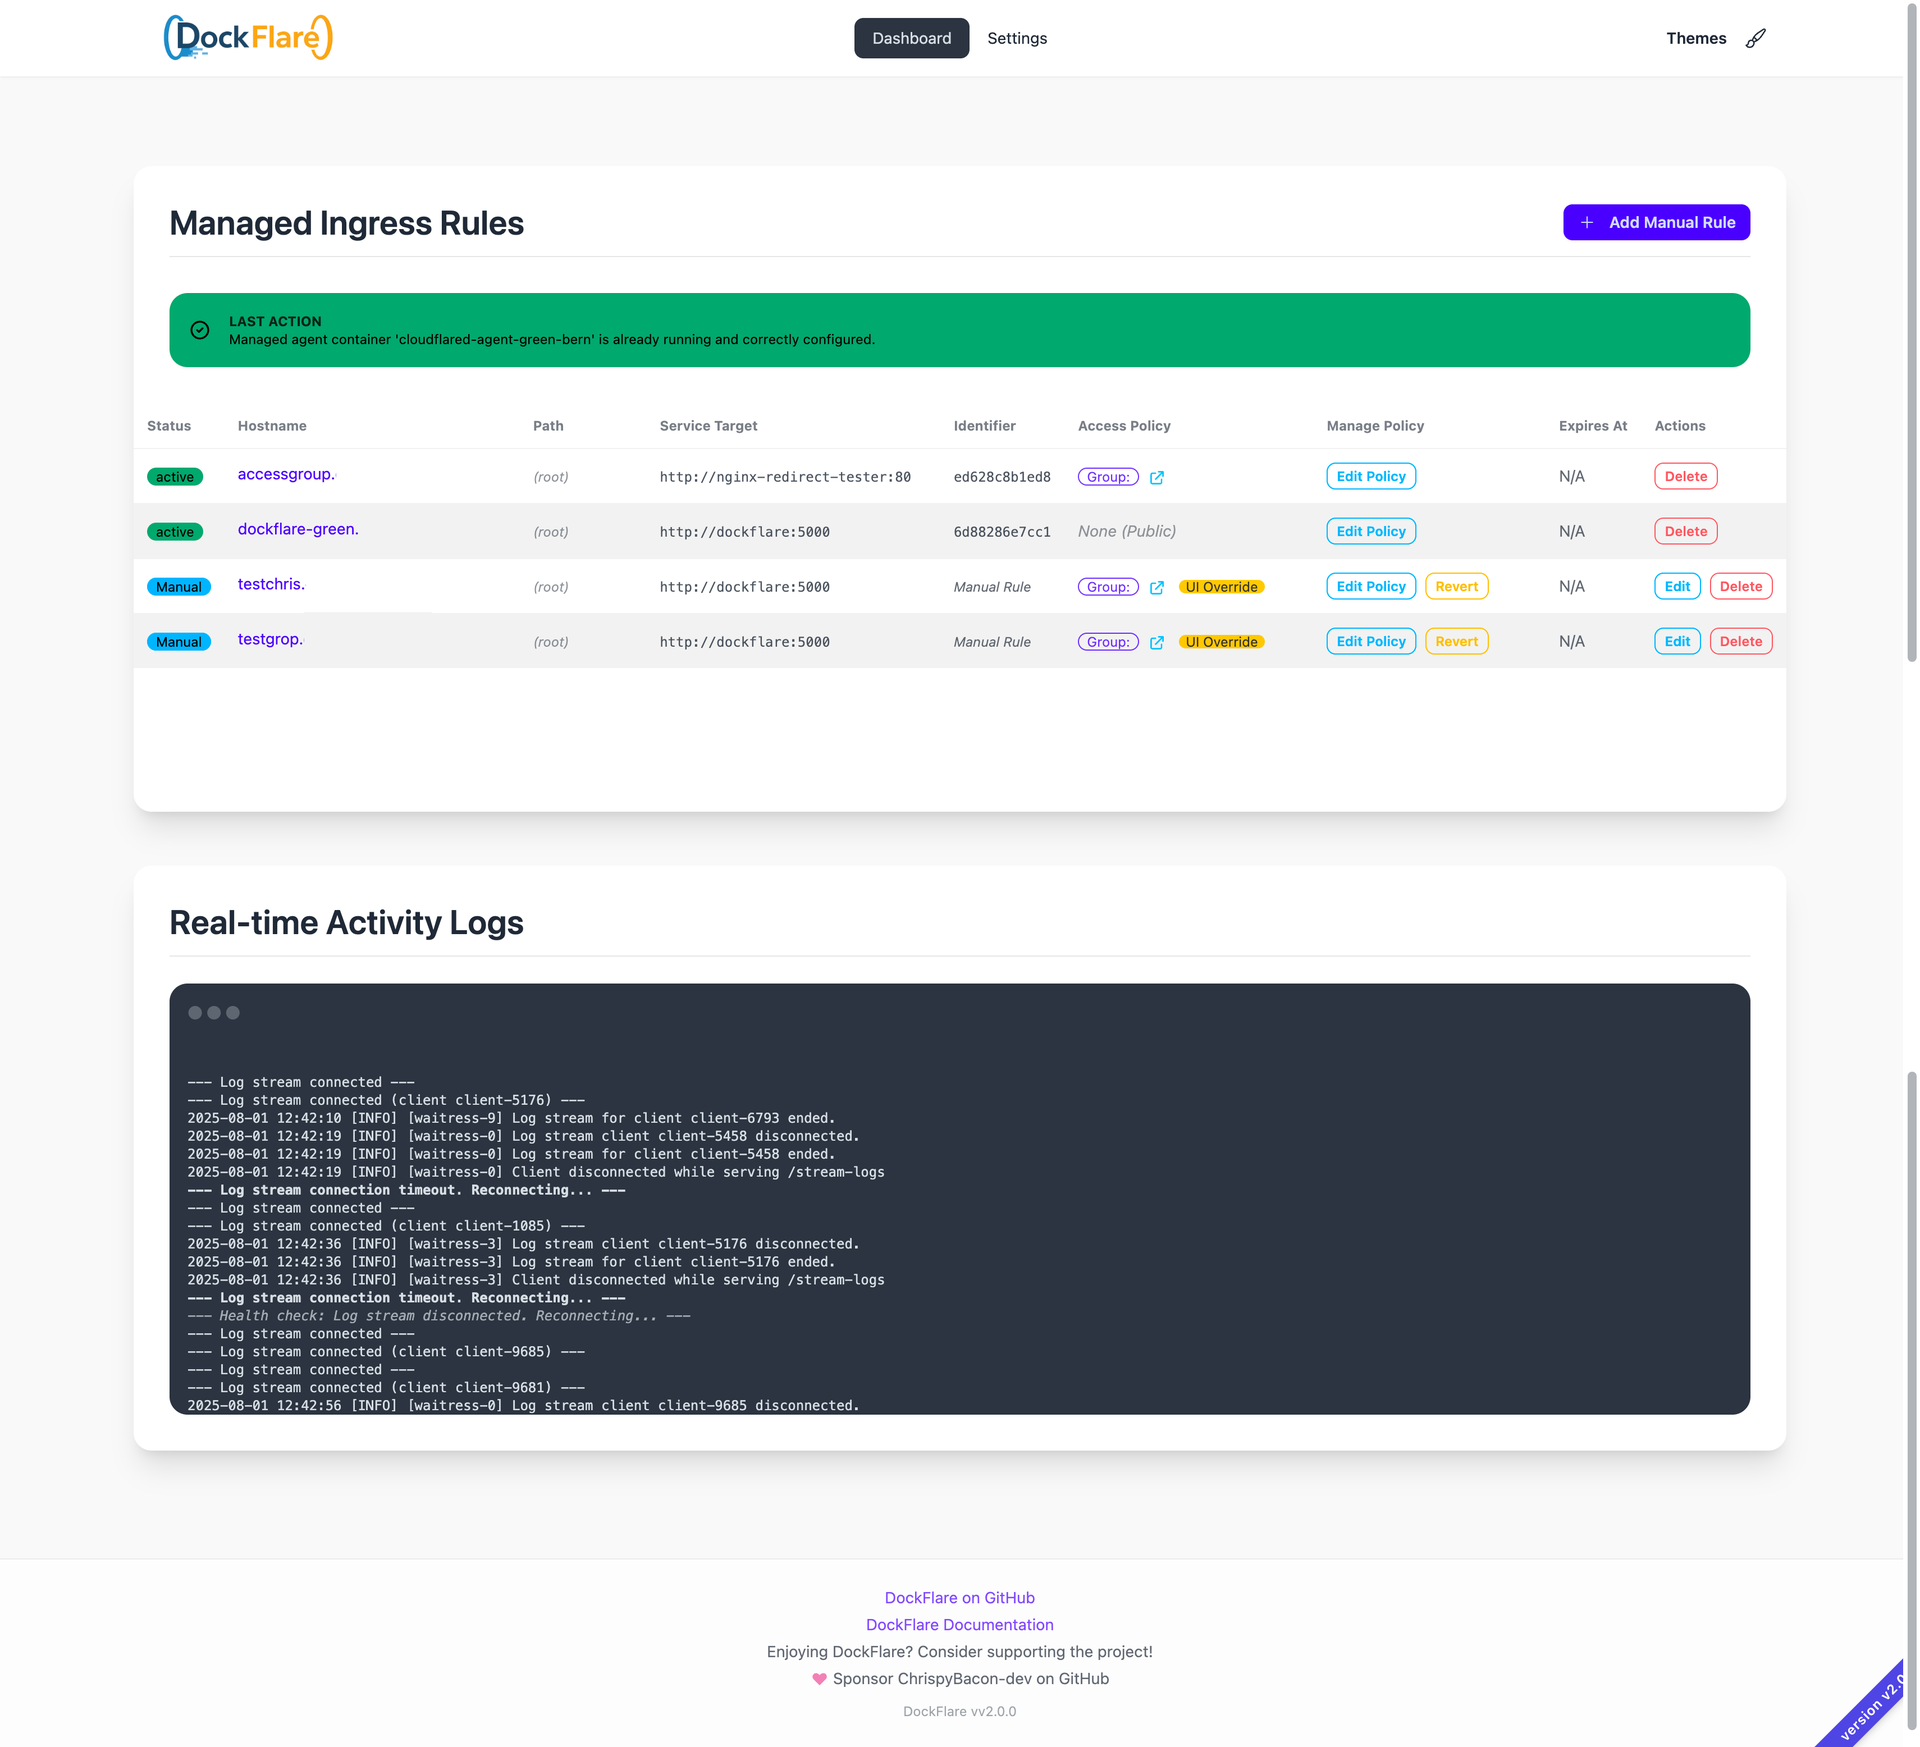Open DockFlare on GitHub link
1920x1747 pixels.
[x=959, y=1598]
